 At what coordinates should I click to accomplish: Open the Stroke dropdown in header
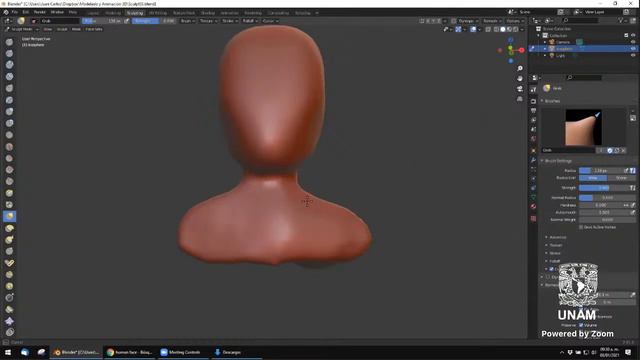click(229, 21)
